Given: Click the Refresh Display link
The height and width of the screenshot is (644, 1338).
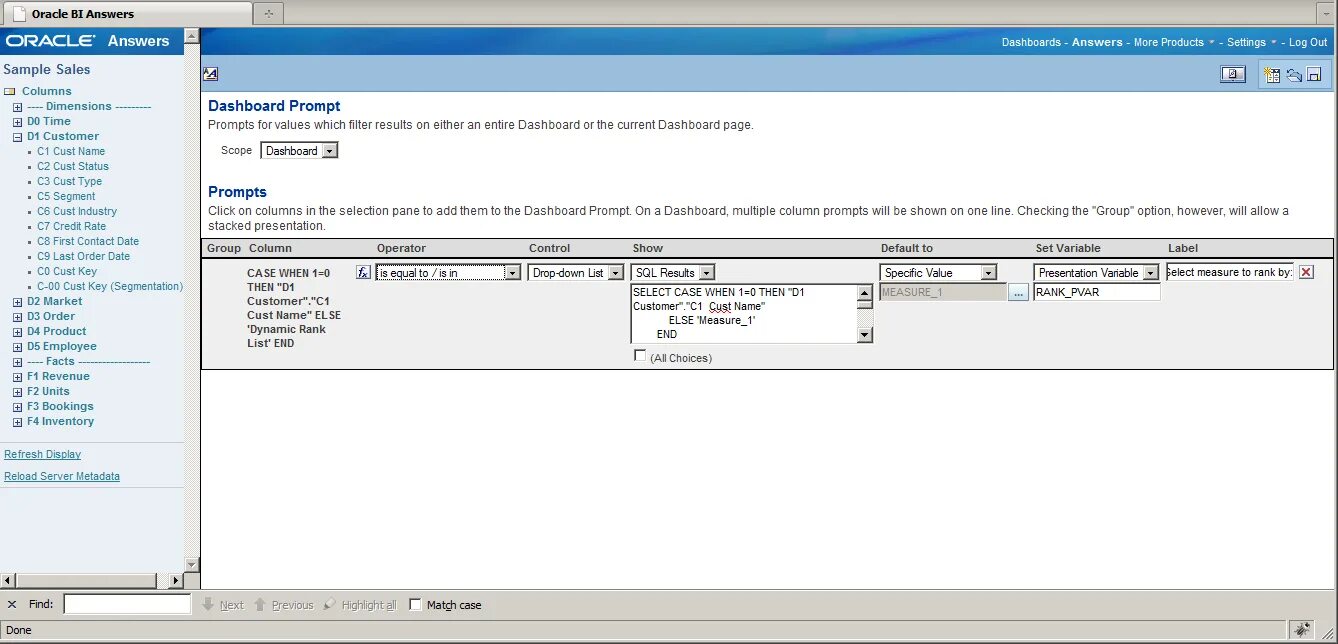Looking at the screenshot, I should pos(42,454).
